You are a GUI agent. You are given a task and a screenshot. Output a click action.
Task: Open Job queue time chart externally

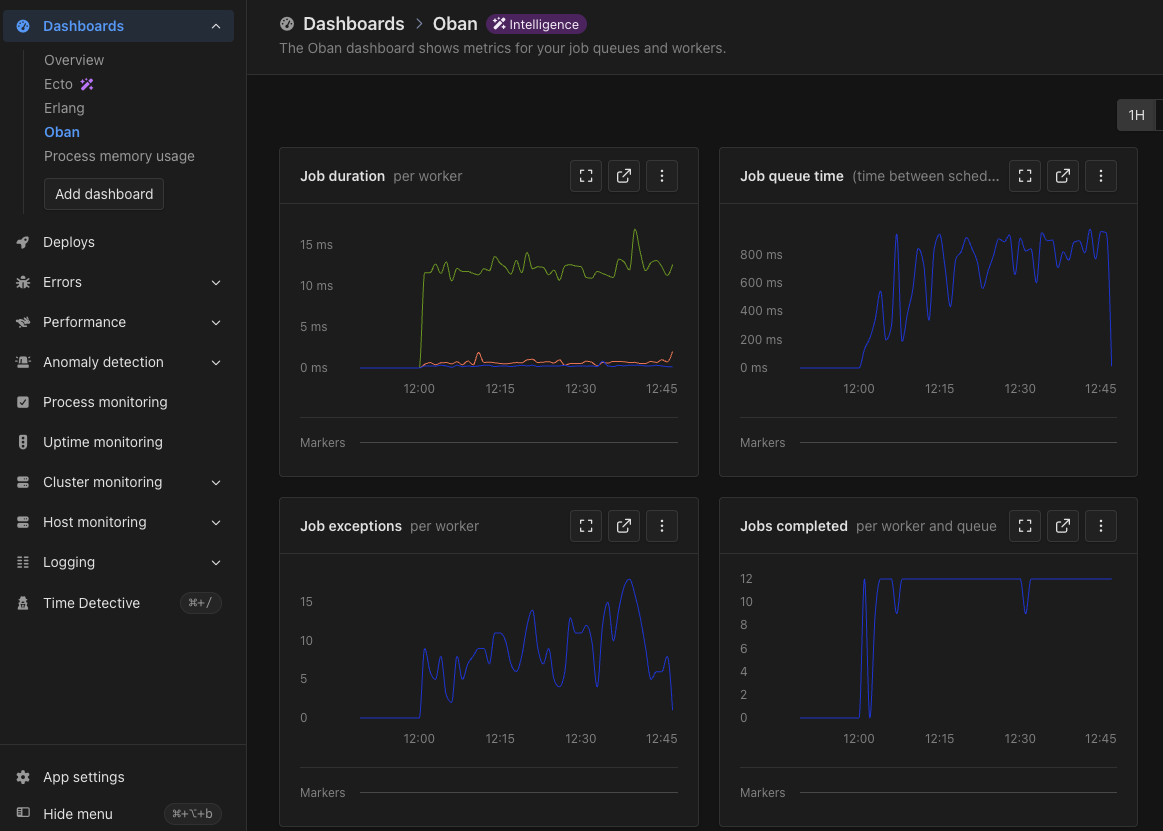[x=1063, y=176]
